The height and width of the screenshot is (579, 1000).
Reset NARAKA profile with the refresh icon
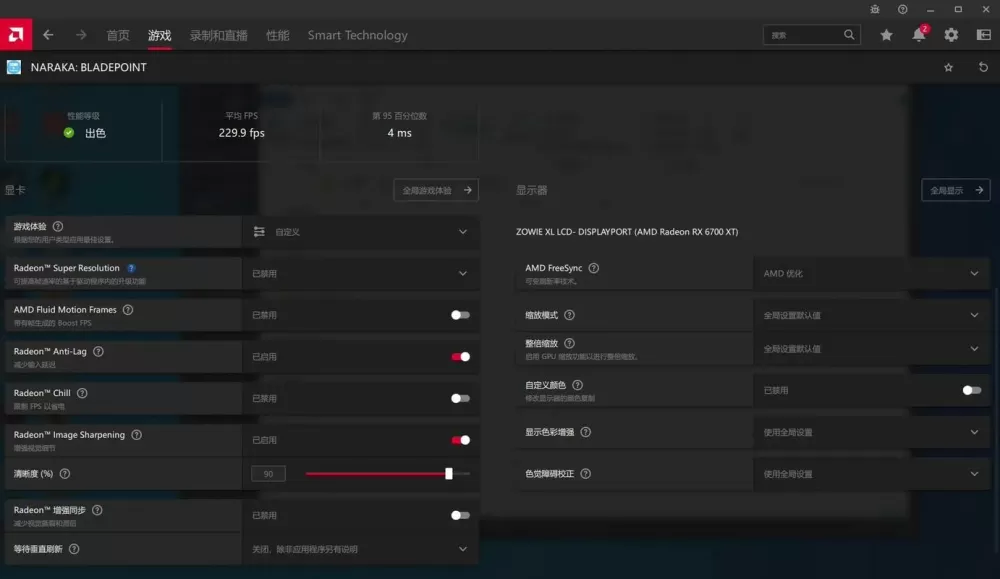(983, 67)
